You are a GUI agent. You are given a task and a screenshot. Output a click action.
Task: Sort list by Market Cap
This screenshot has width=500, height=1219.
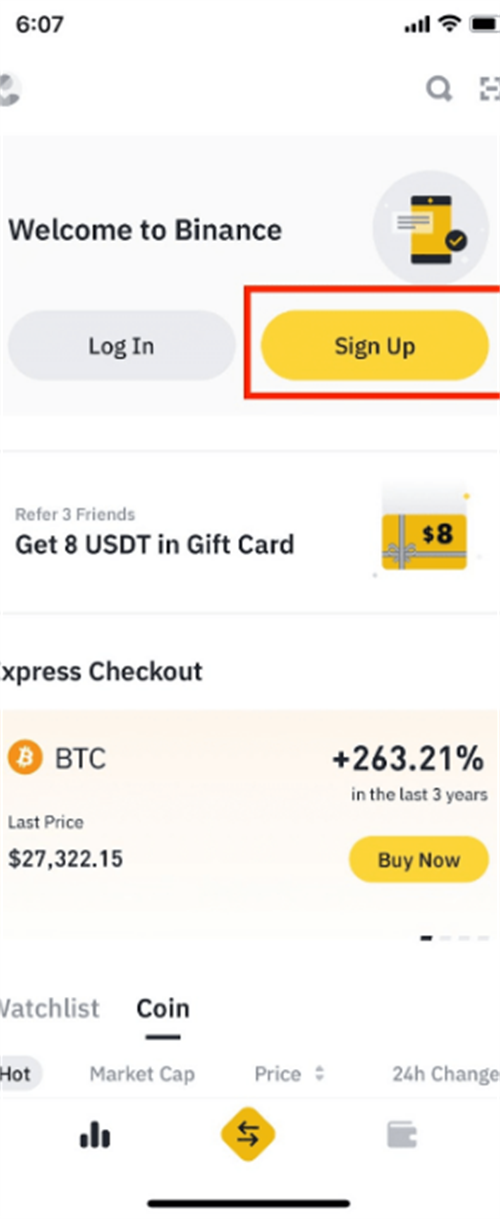point(142,1074)
